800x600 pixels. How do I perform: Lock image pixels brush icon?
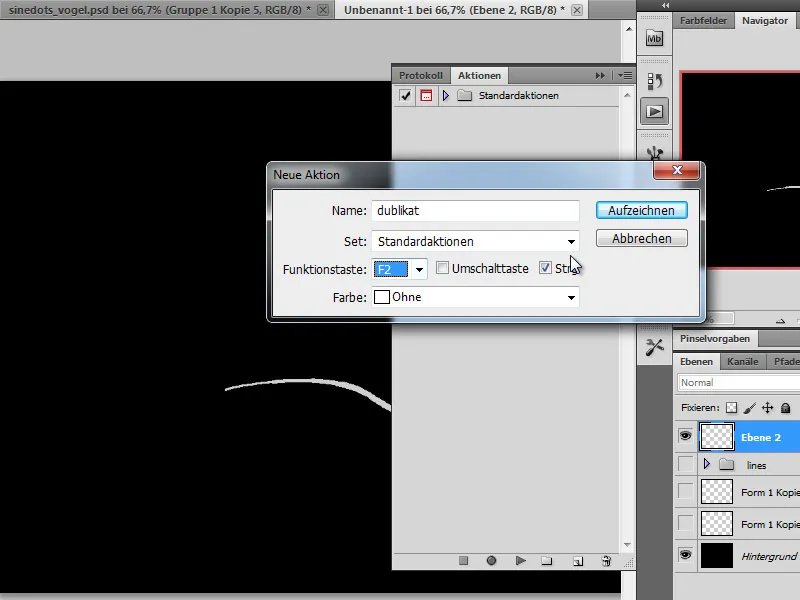point(749,408)
